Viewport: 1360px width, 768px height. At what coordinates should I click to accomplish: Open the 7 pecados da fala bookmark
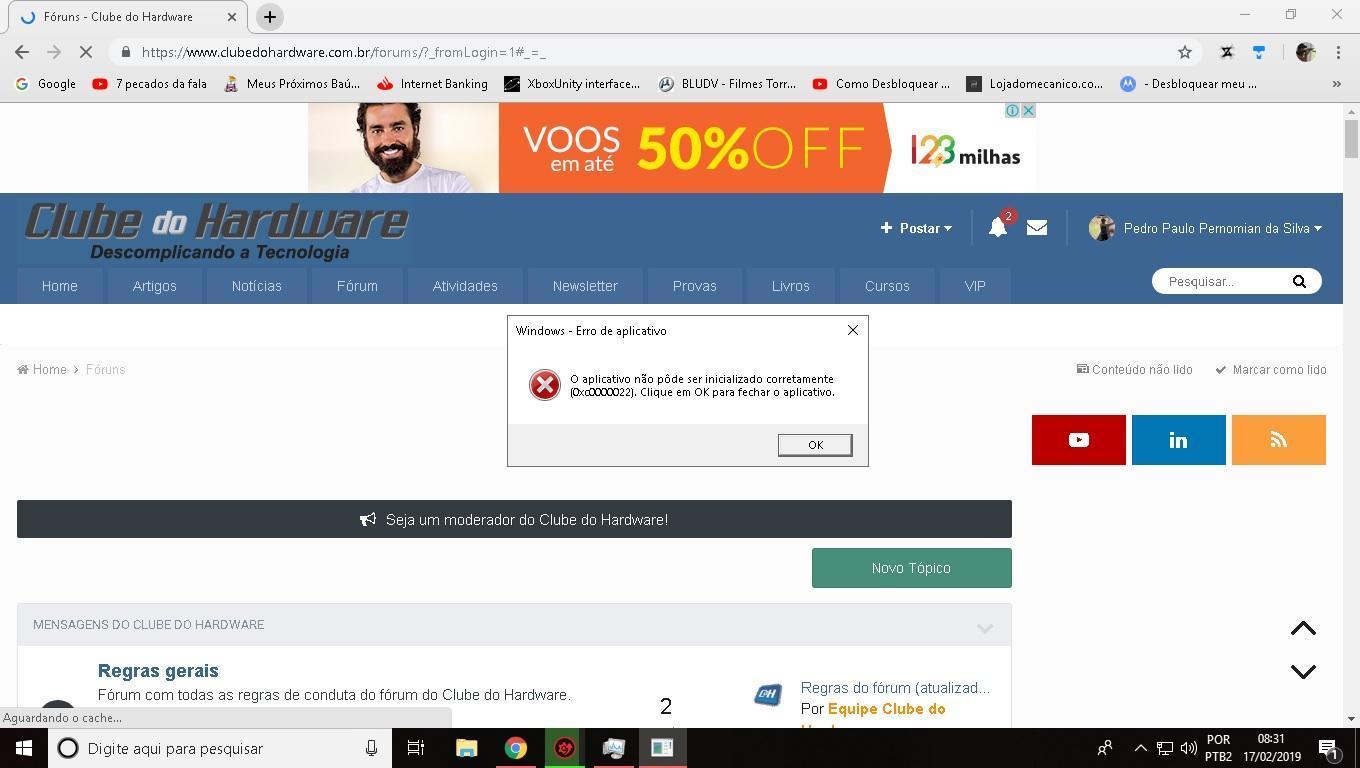[149, 84]
